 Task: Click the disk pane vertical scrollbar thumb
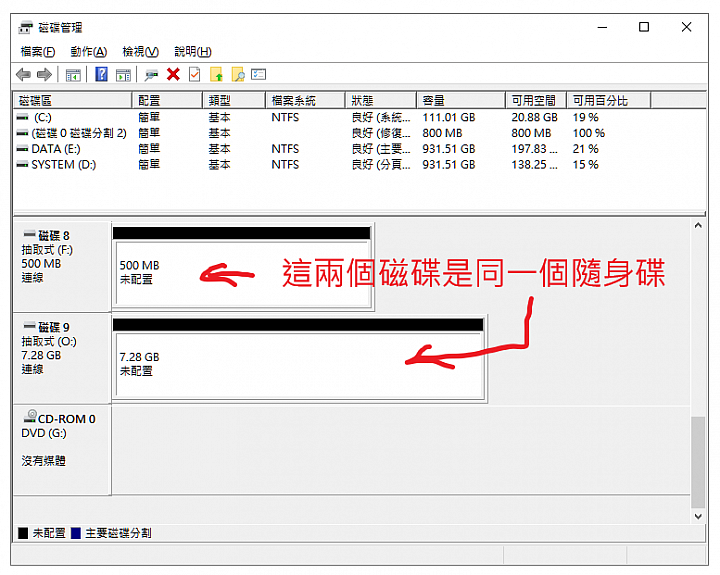click(698, 462)
